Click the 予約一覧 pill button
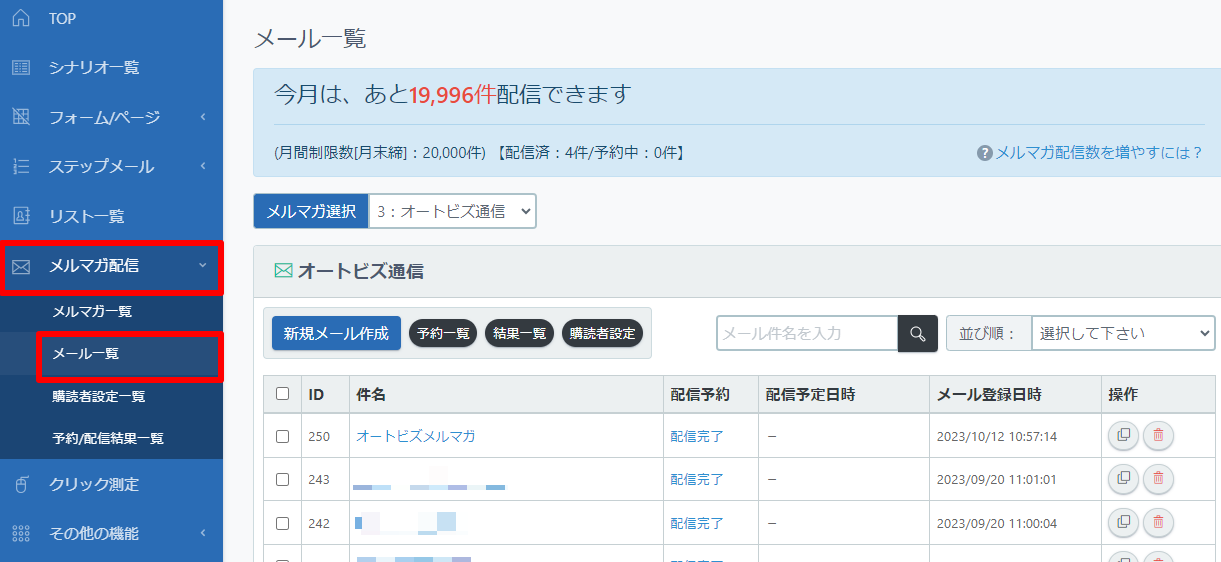Viewport: 1221px width, 562px height. coord(444,334)
